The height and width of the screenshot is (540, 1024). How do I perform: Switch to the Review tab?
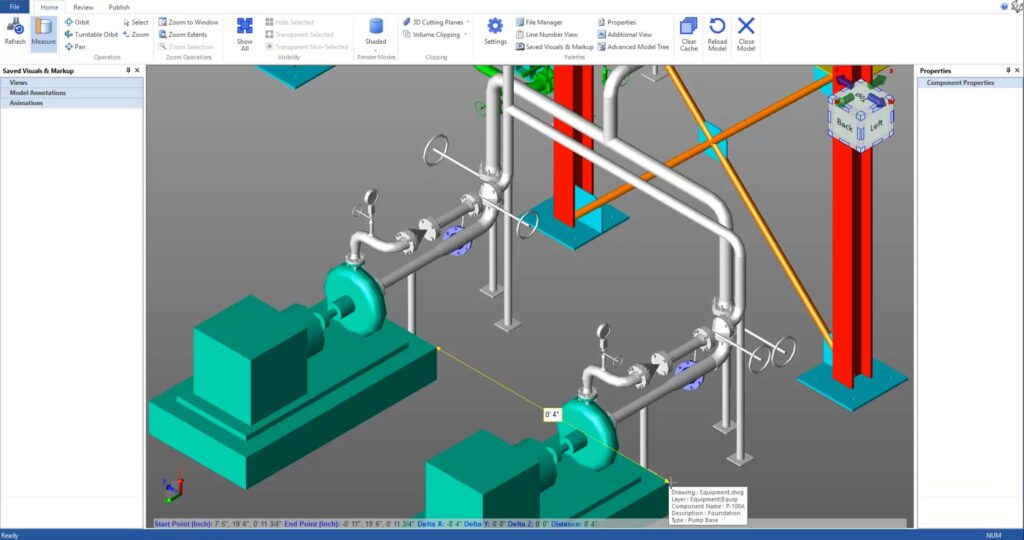pyautogui.click(x=83, y=7)
